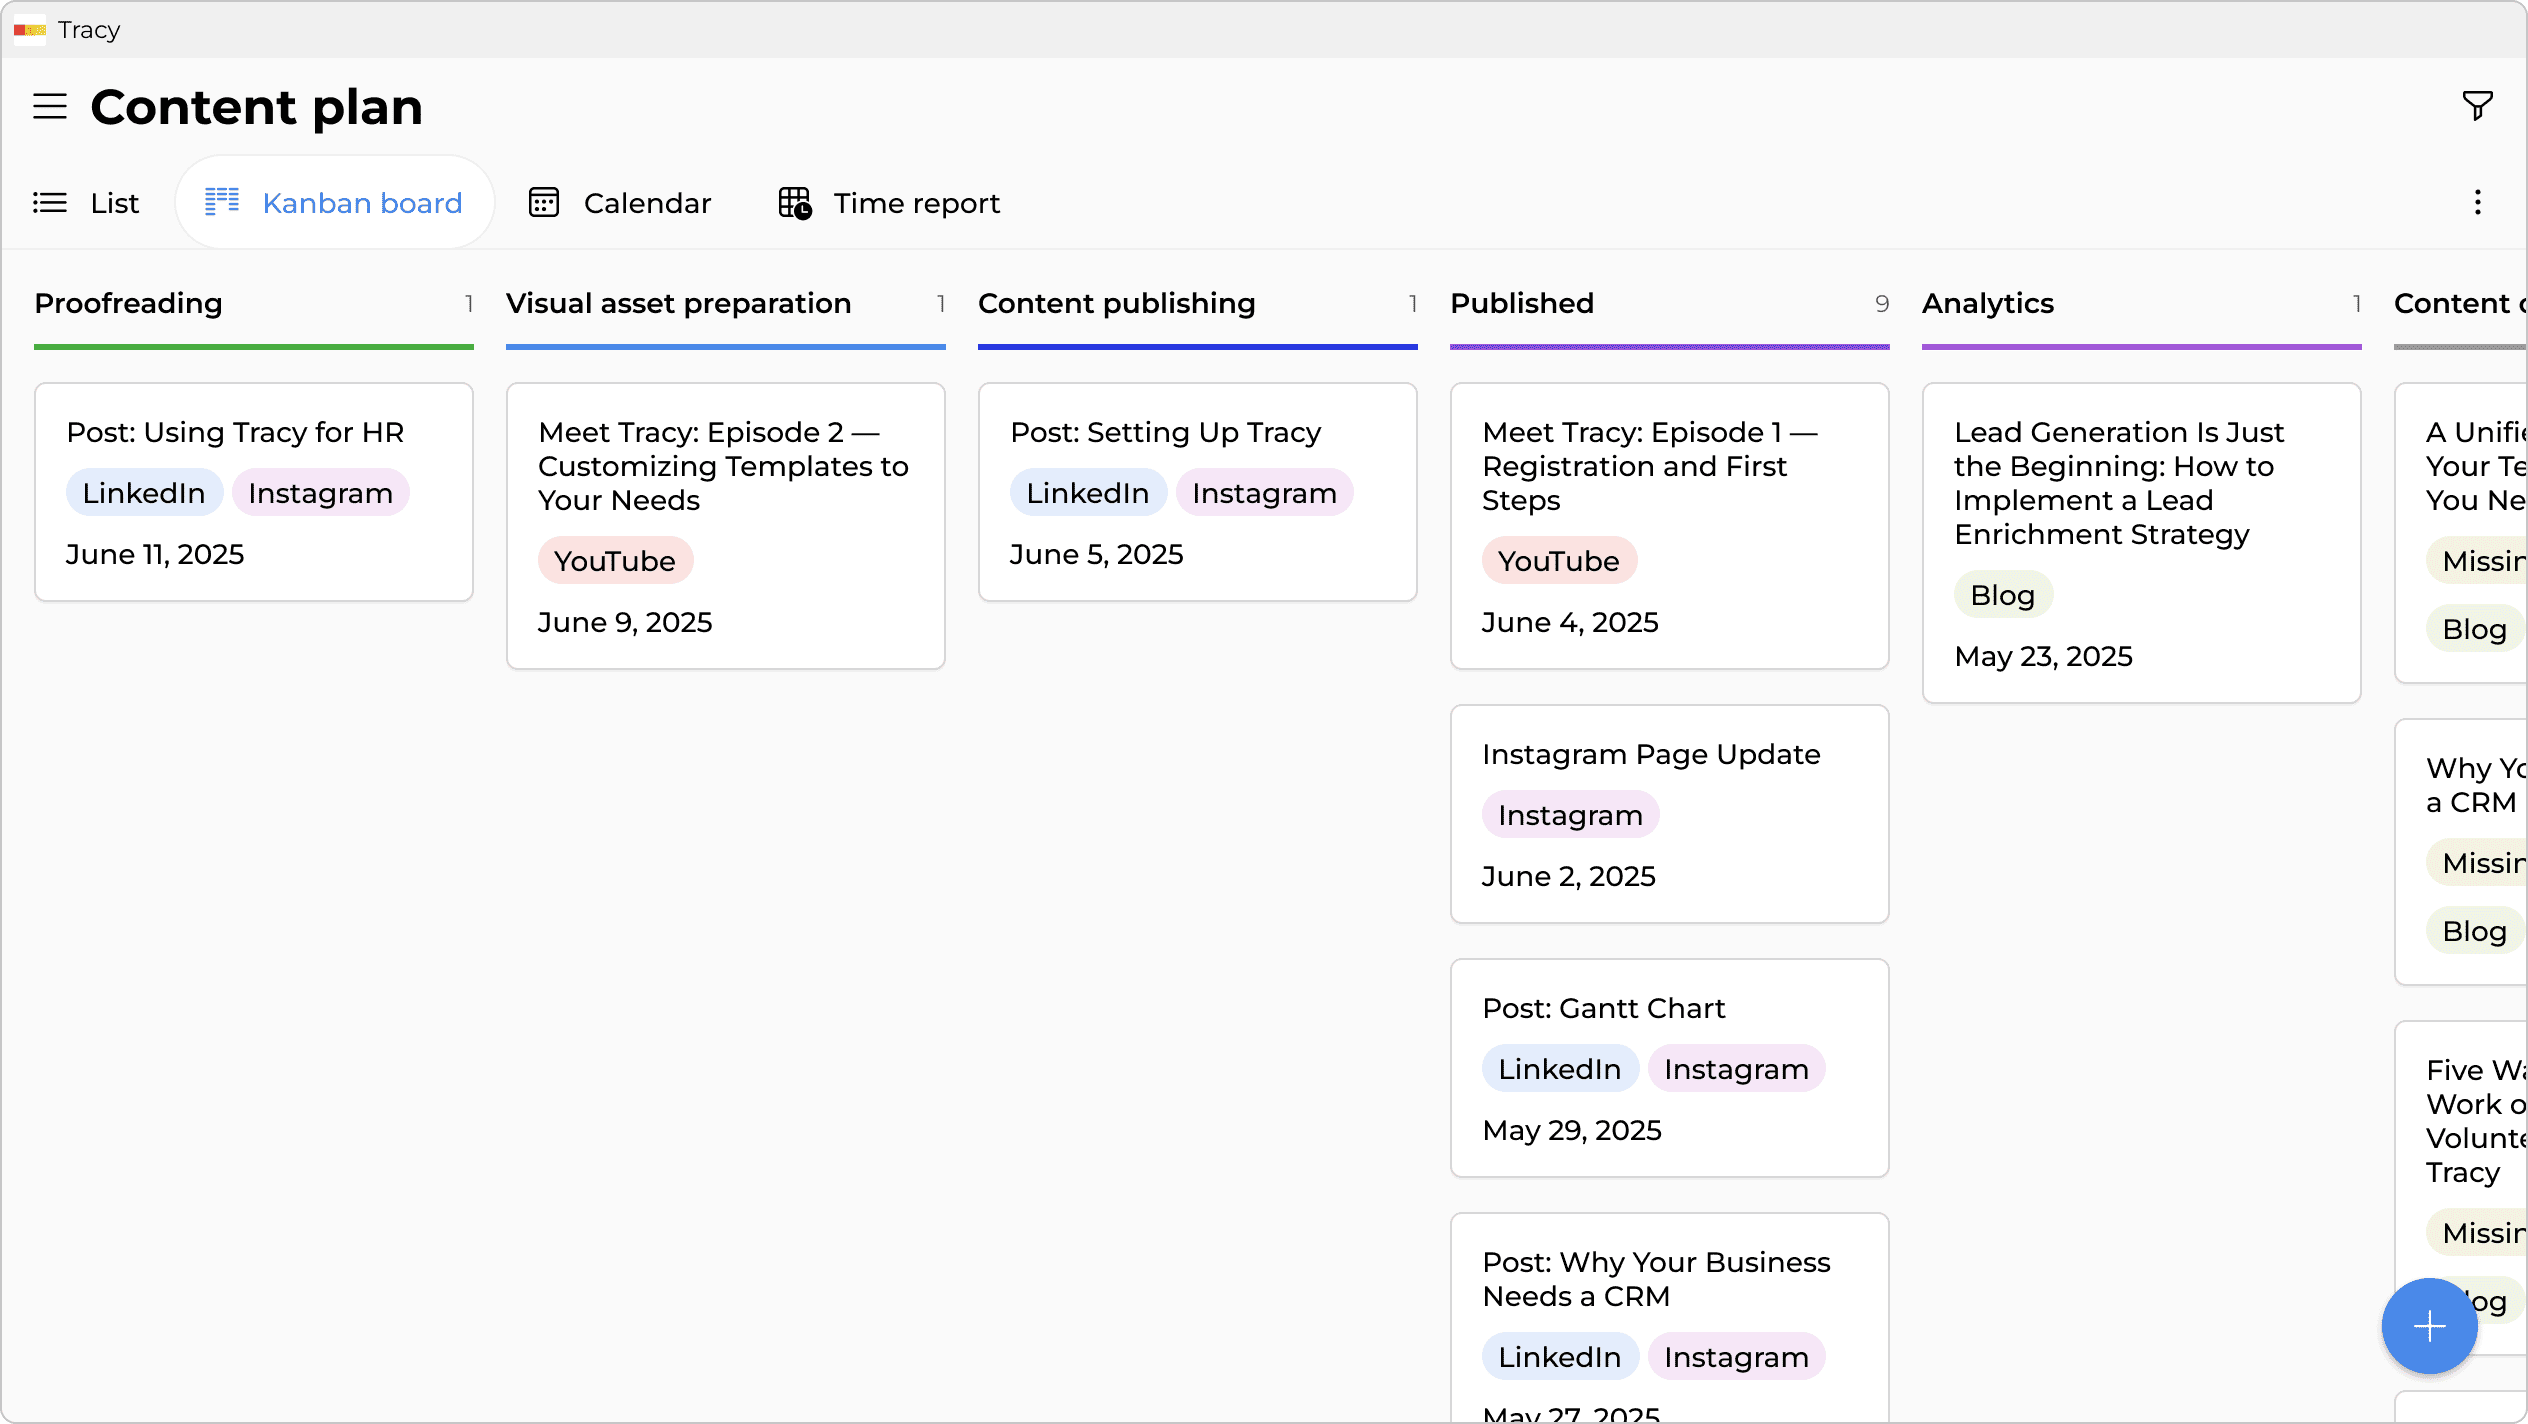Image resolution: width=2528 pixels, height=1424 pixels.
Task: Open the hamburger navigation menu
Action: (x=50, y=106)
